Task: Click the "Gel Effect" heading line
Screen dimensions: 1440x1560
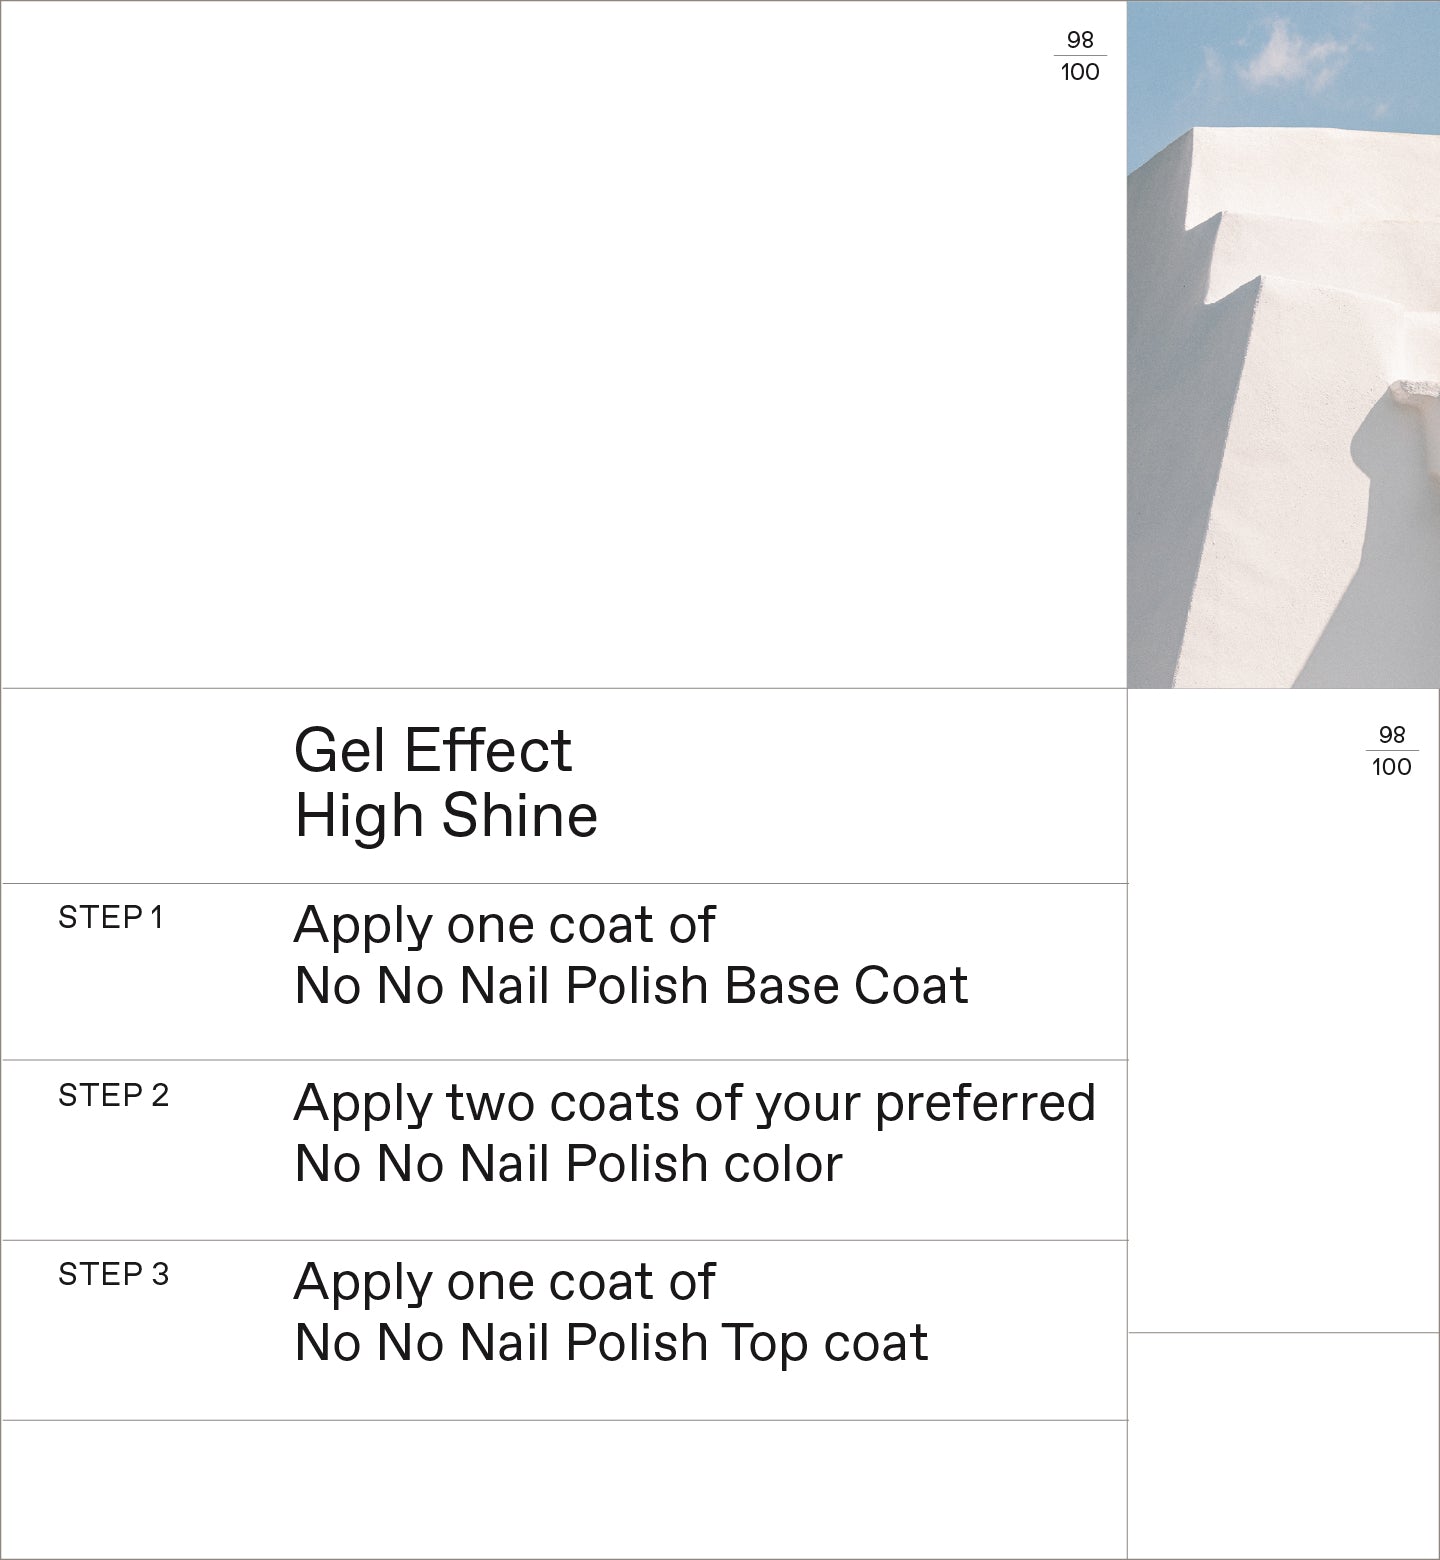Action: coord(432,750)
